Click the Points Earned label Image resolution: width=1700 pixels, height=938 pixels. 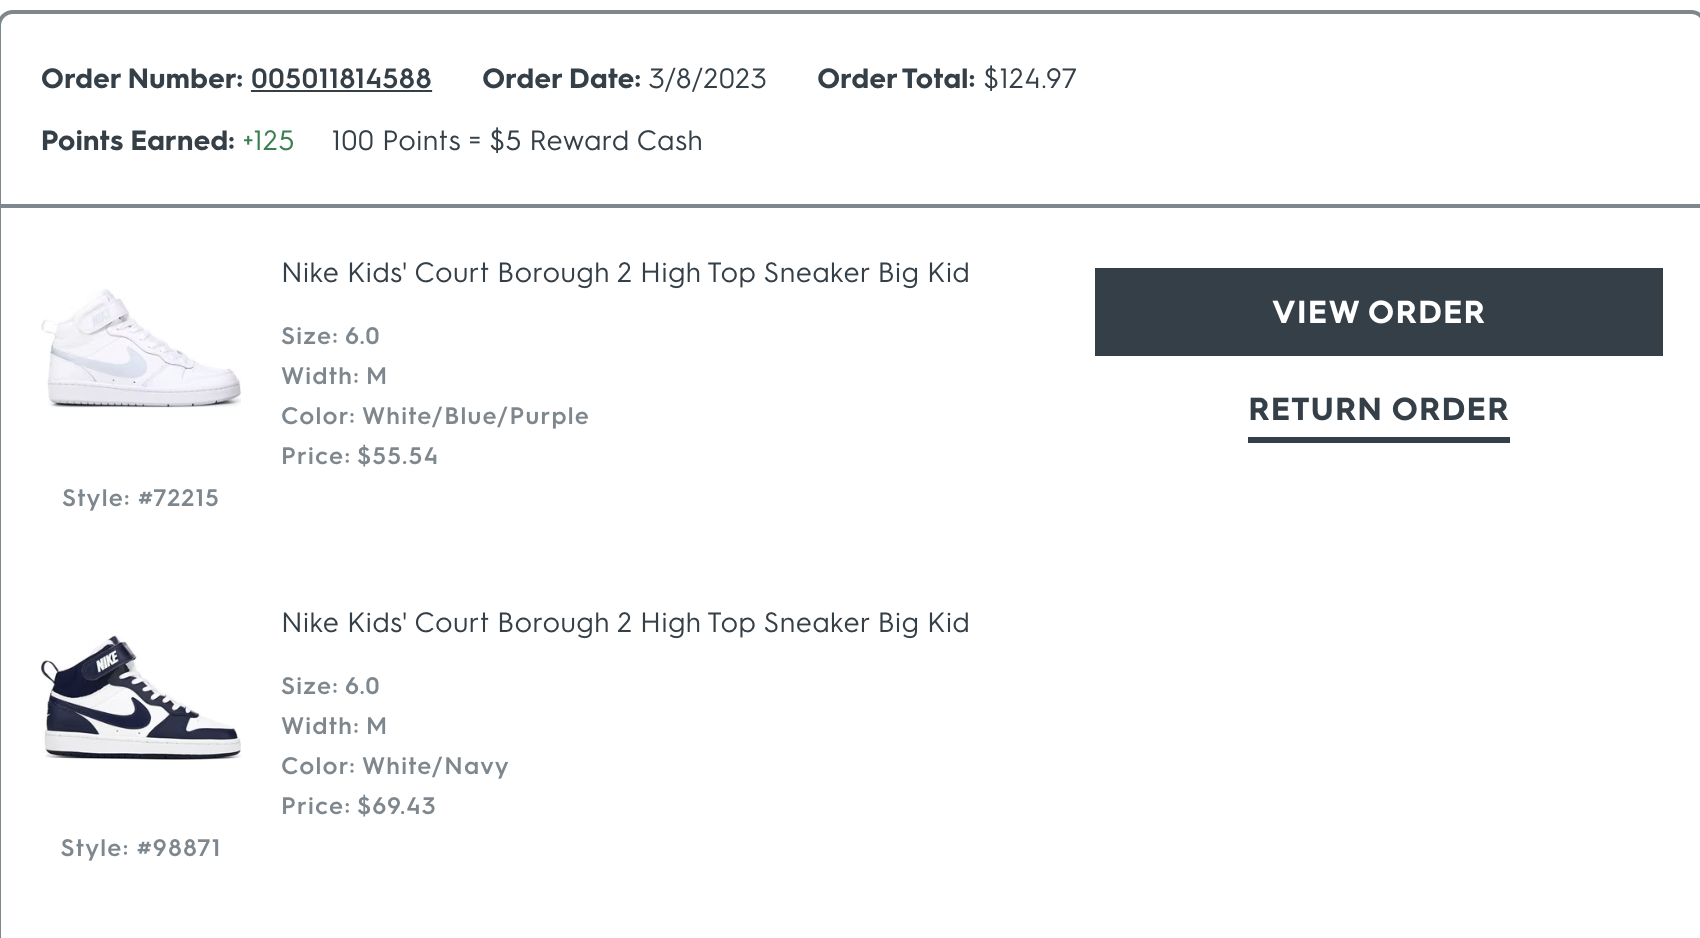tap(138, 141)
